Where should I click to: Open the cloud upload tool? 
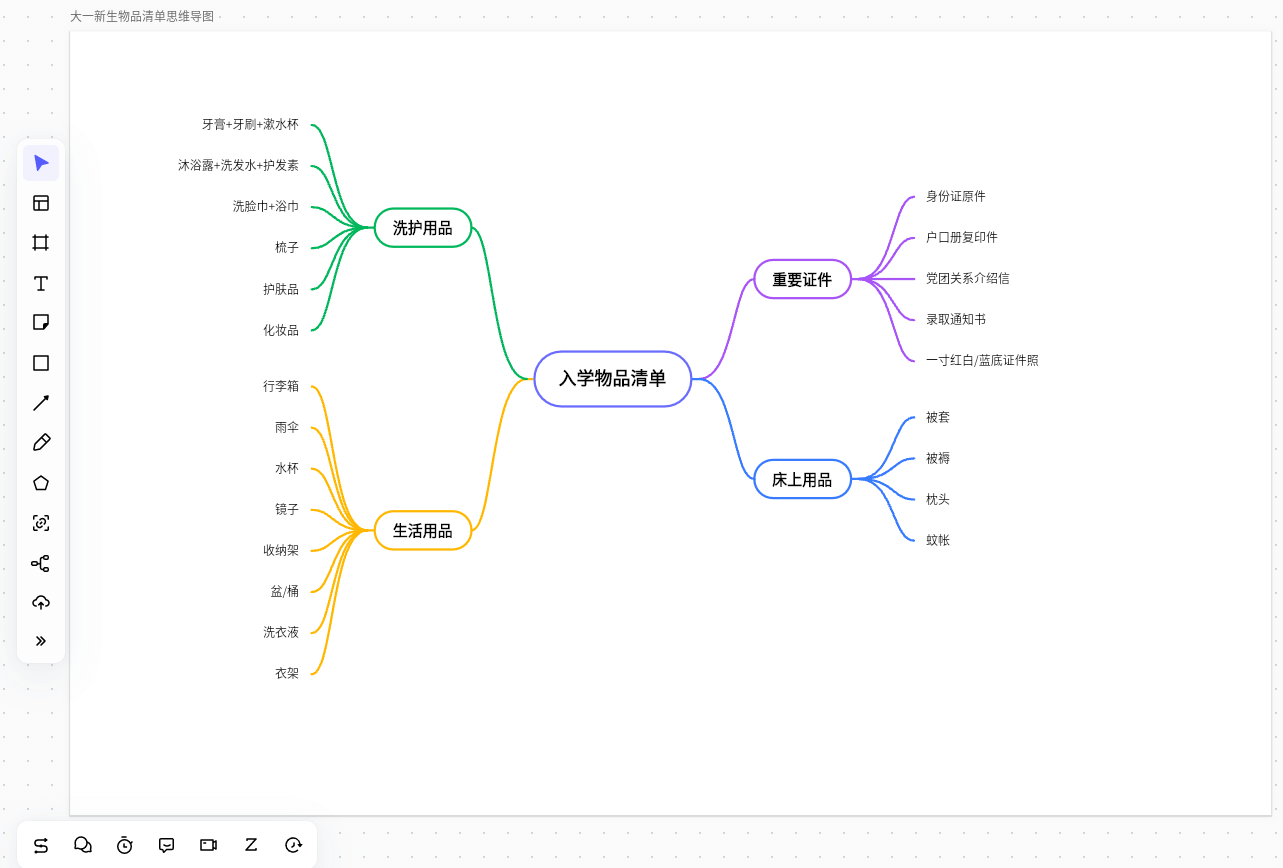41,602
